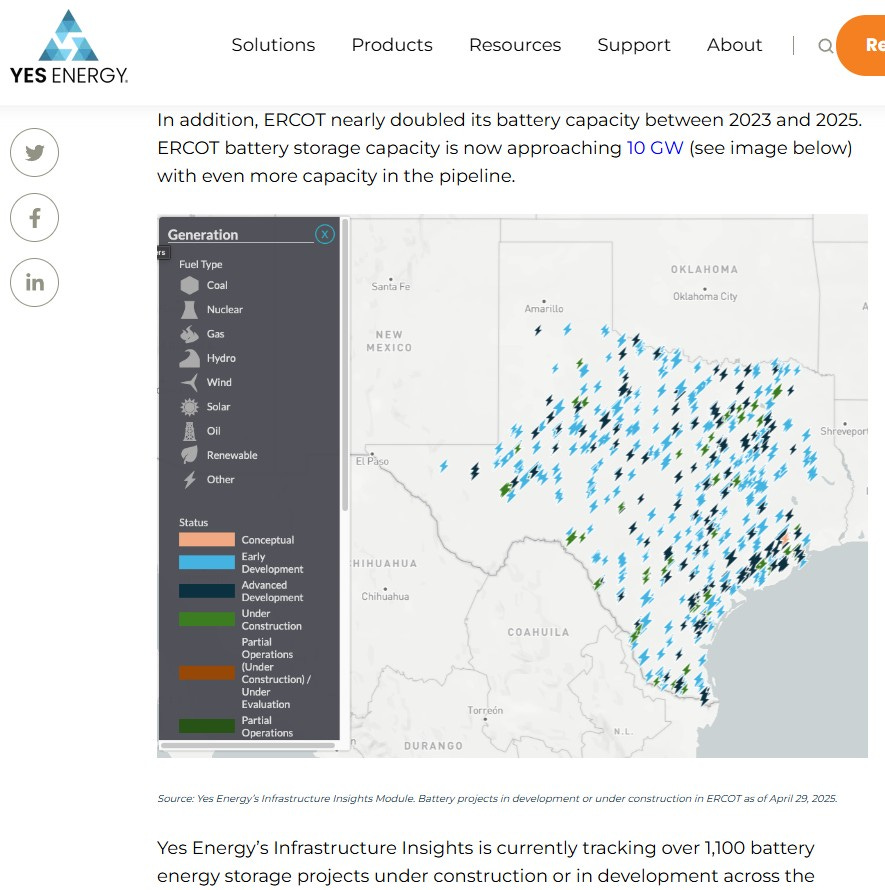This screenshot has width=885, height=890.
Task: Click the Yes Energy logo
Action: coord(69,48)
